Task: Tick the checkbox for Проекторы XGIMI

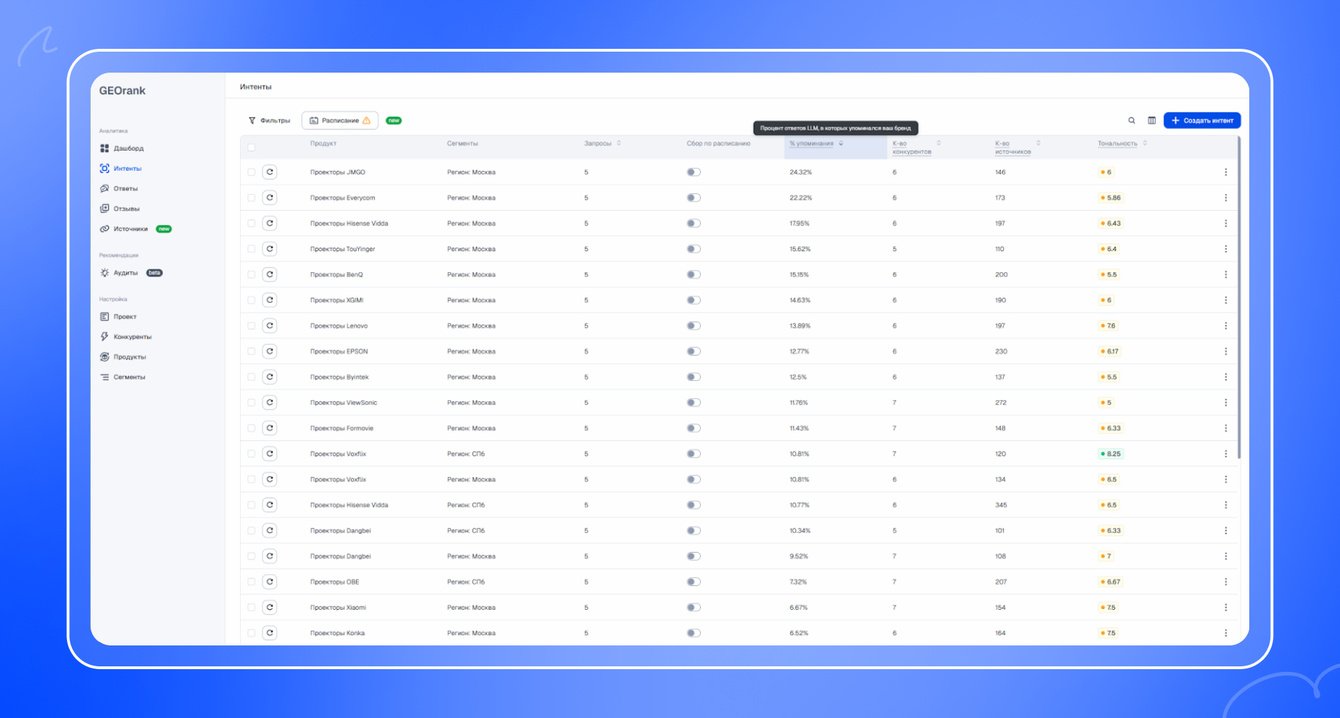Action: click(252, 300)
